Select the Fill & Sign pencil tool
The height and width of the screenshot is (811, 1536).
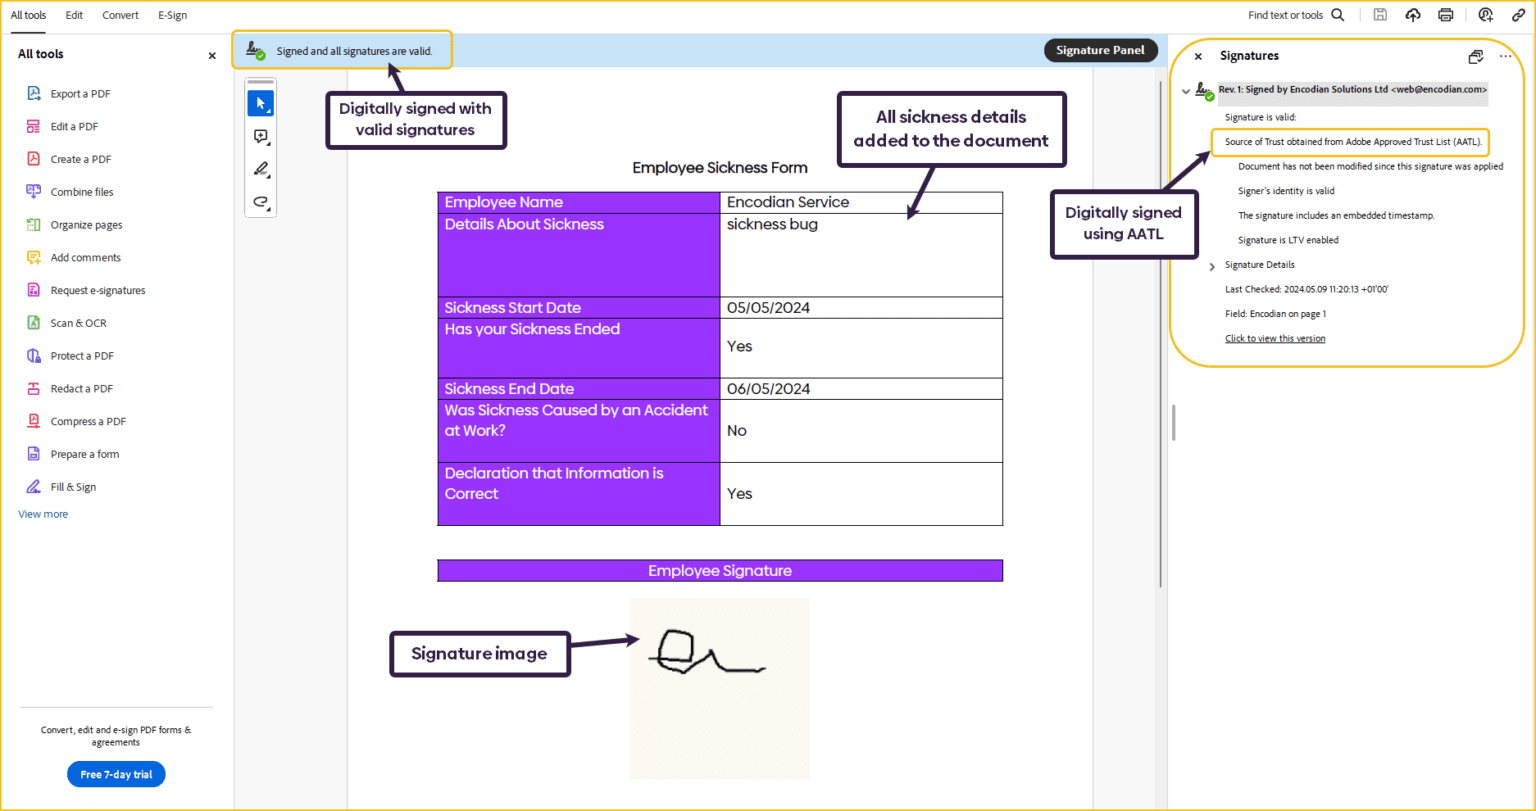point(261,169)
